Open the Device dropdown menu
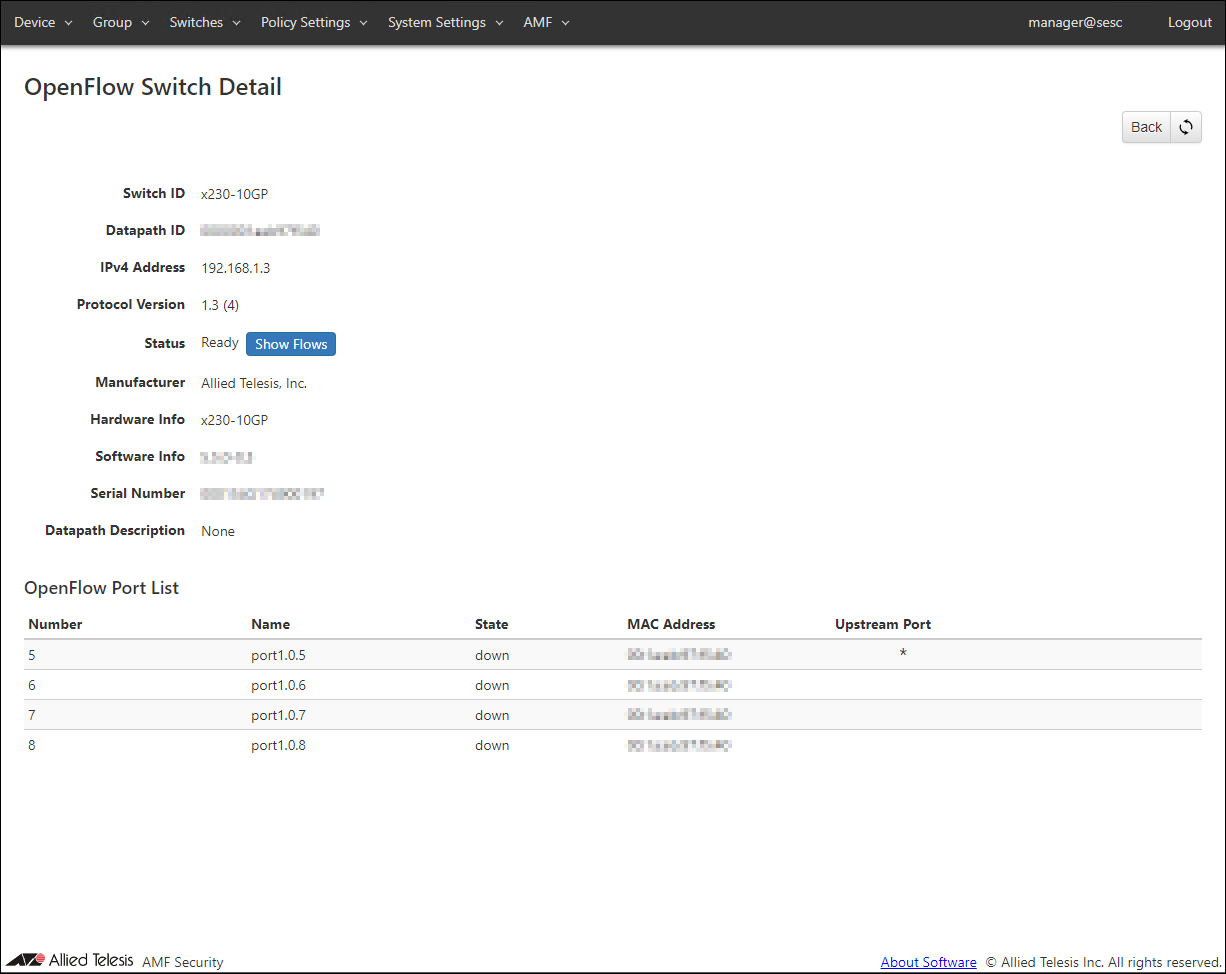The width and height of the screenshot is (1226, 974). coord(43,22)
